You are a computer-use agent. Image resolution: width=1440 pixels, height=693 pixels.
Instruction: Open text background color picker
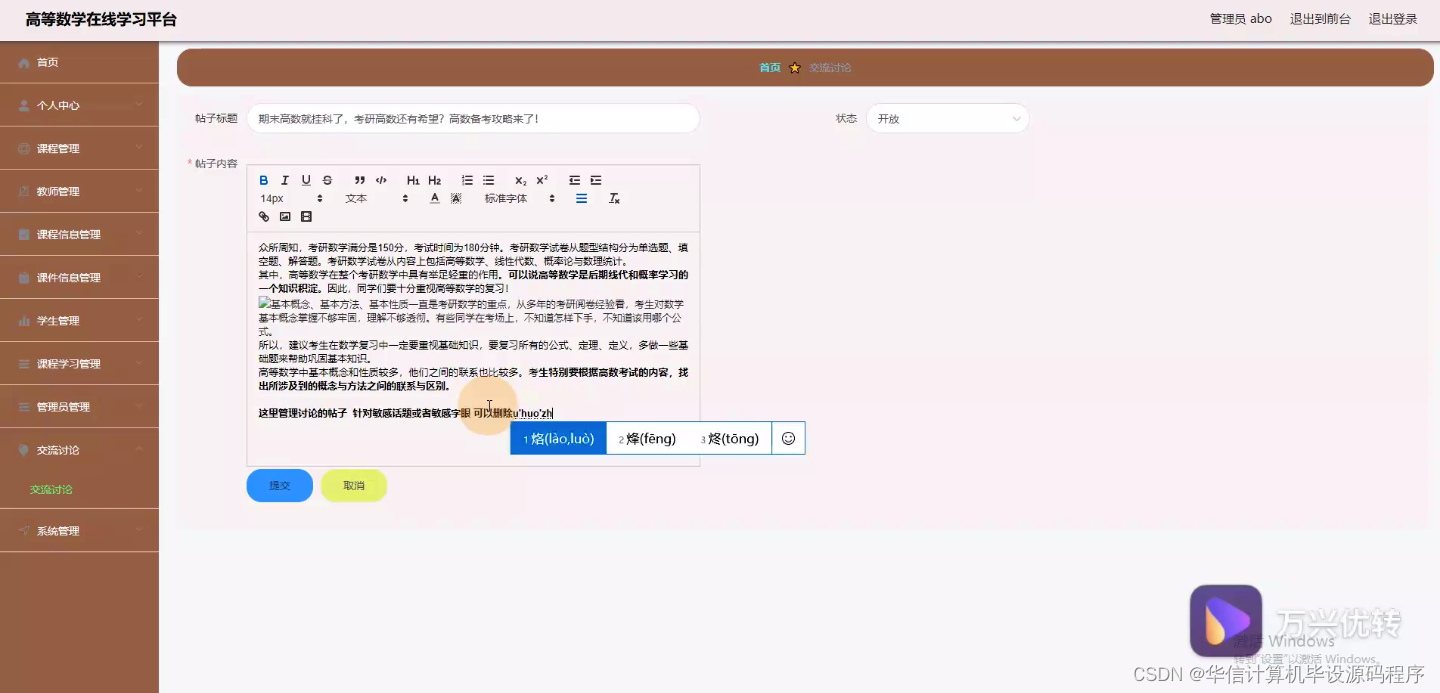(456, 198)
